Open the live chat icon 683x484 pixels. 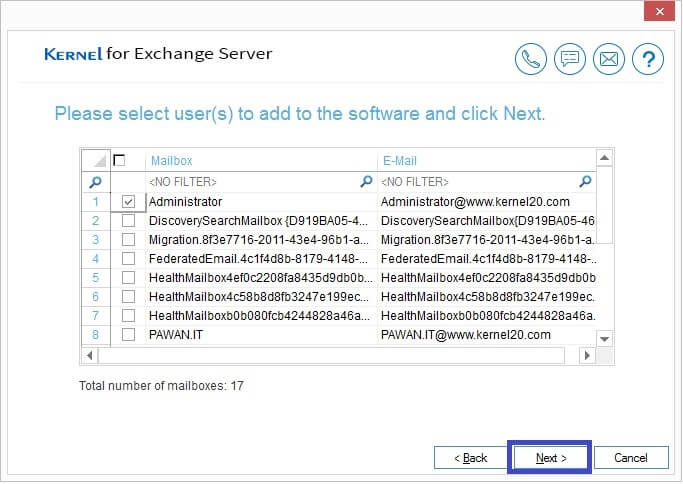click(569, 59)
